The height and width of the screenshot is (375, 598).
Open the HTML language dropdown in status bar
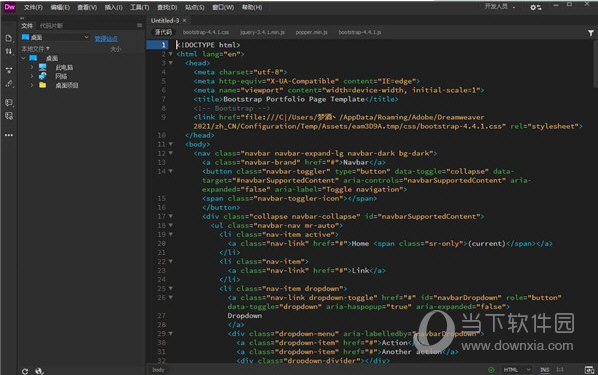pyautogui.click(x=517, y=370)
